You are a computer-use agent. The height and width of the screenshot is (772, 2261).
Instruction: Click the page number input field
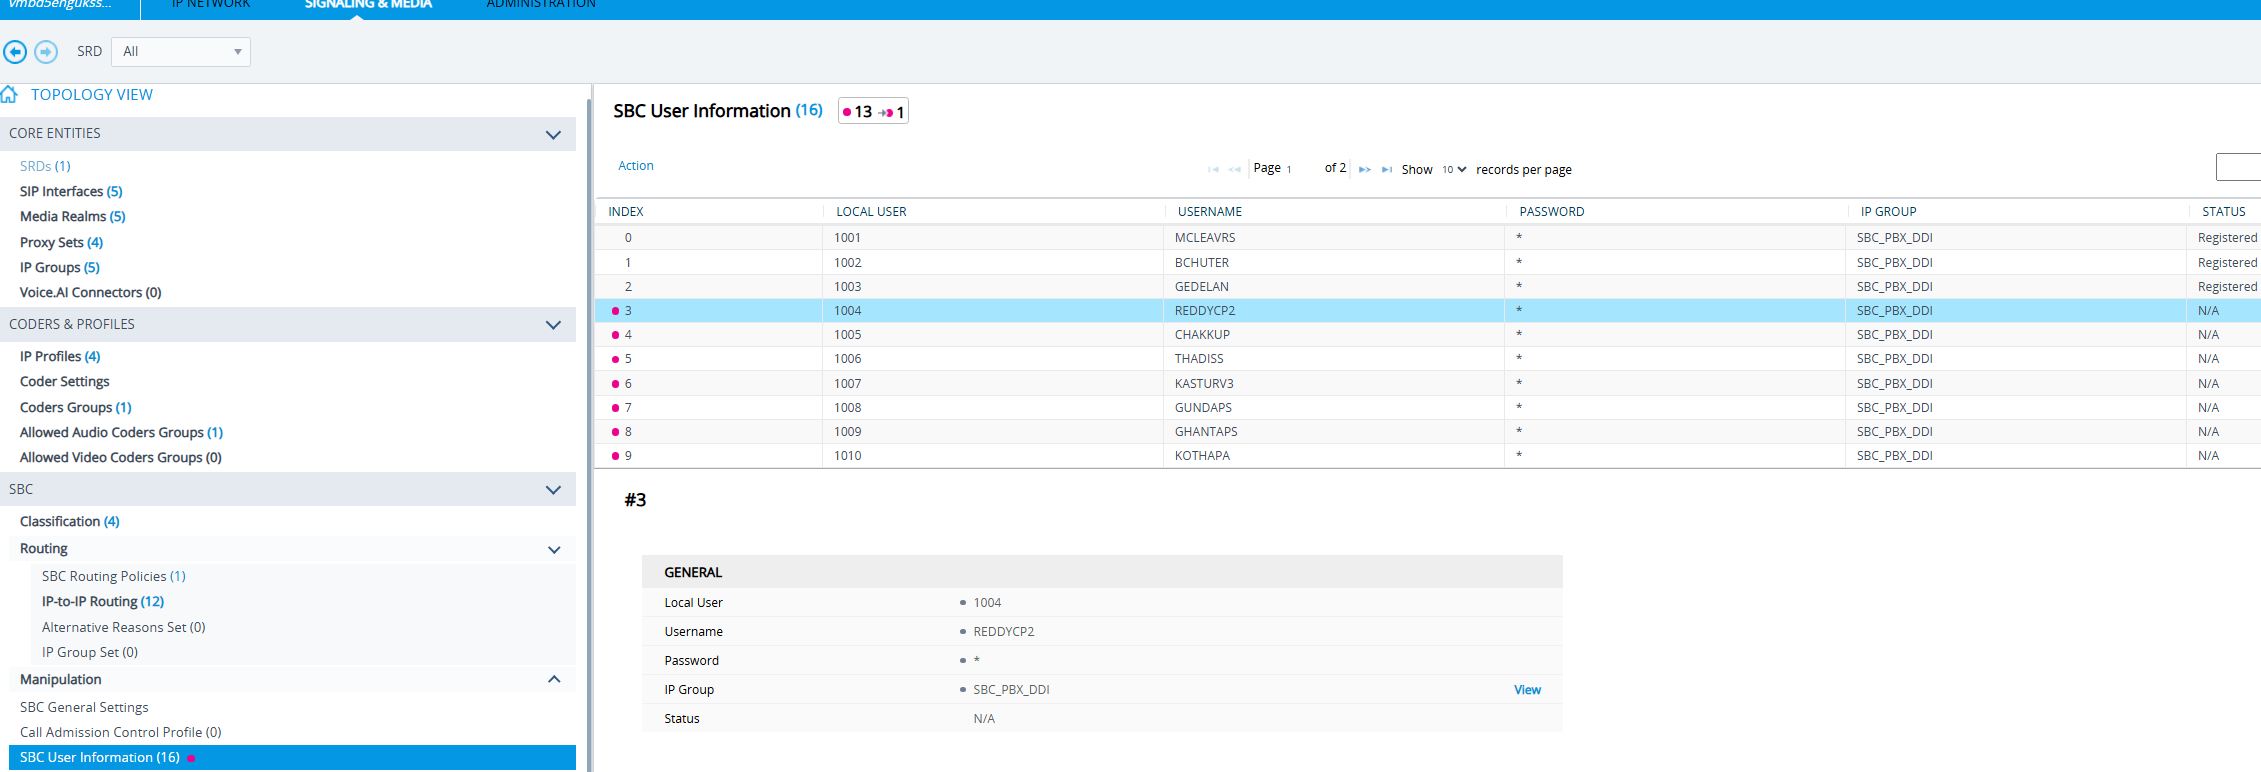tap(1302, 169)
